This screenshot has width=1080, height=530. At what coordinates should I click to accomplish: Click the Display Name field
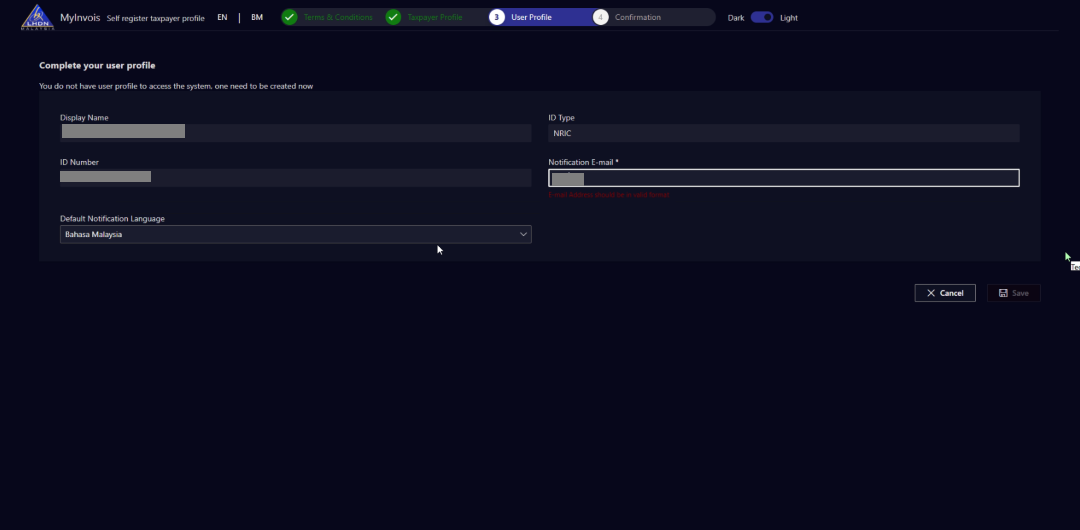pyautogui.click(x=295, y=132)
